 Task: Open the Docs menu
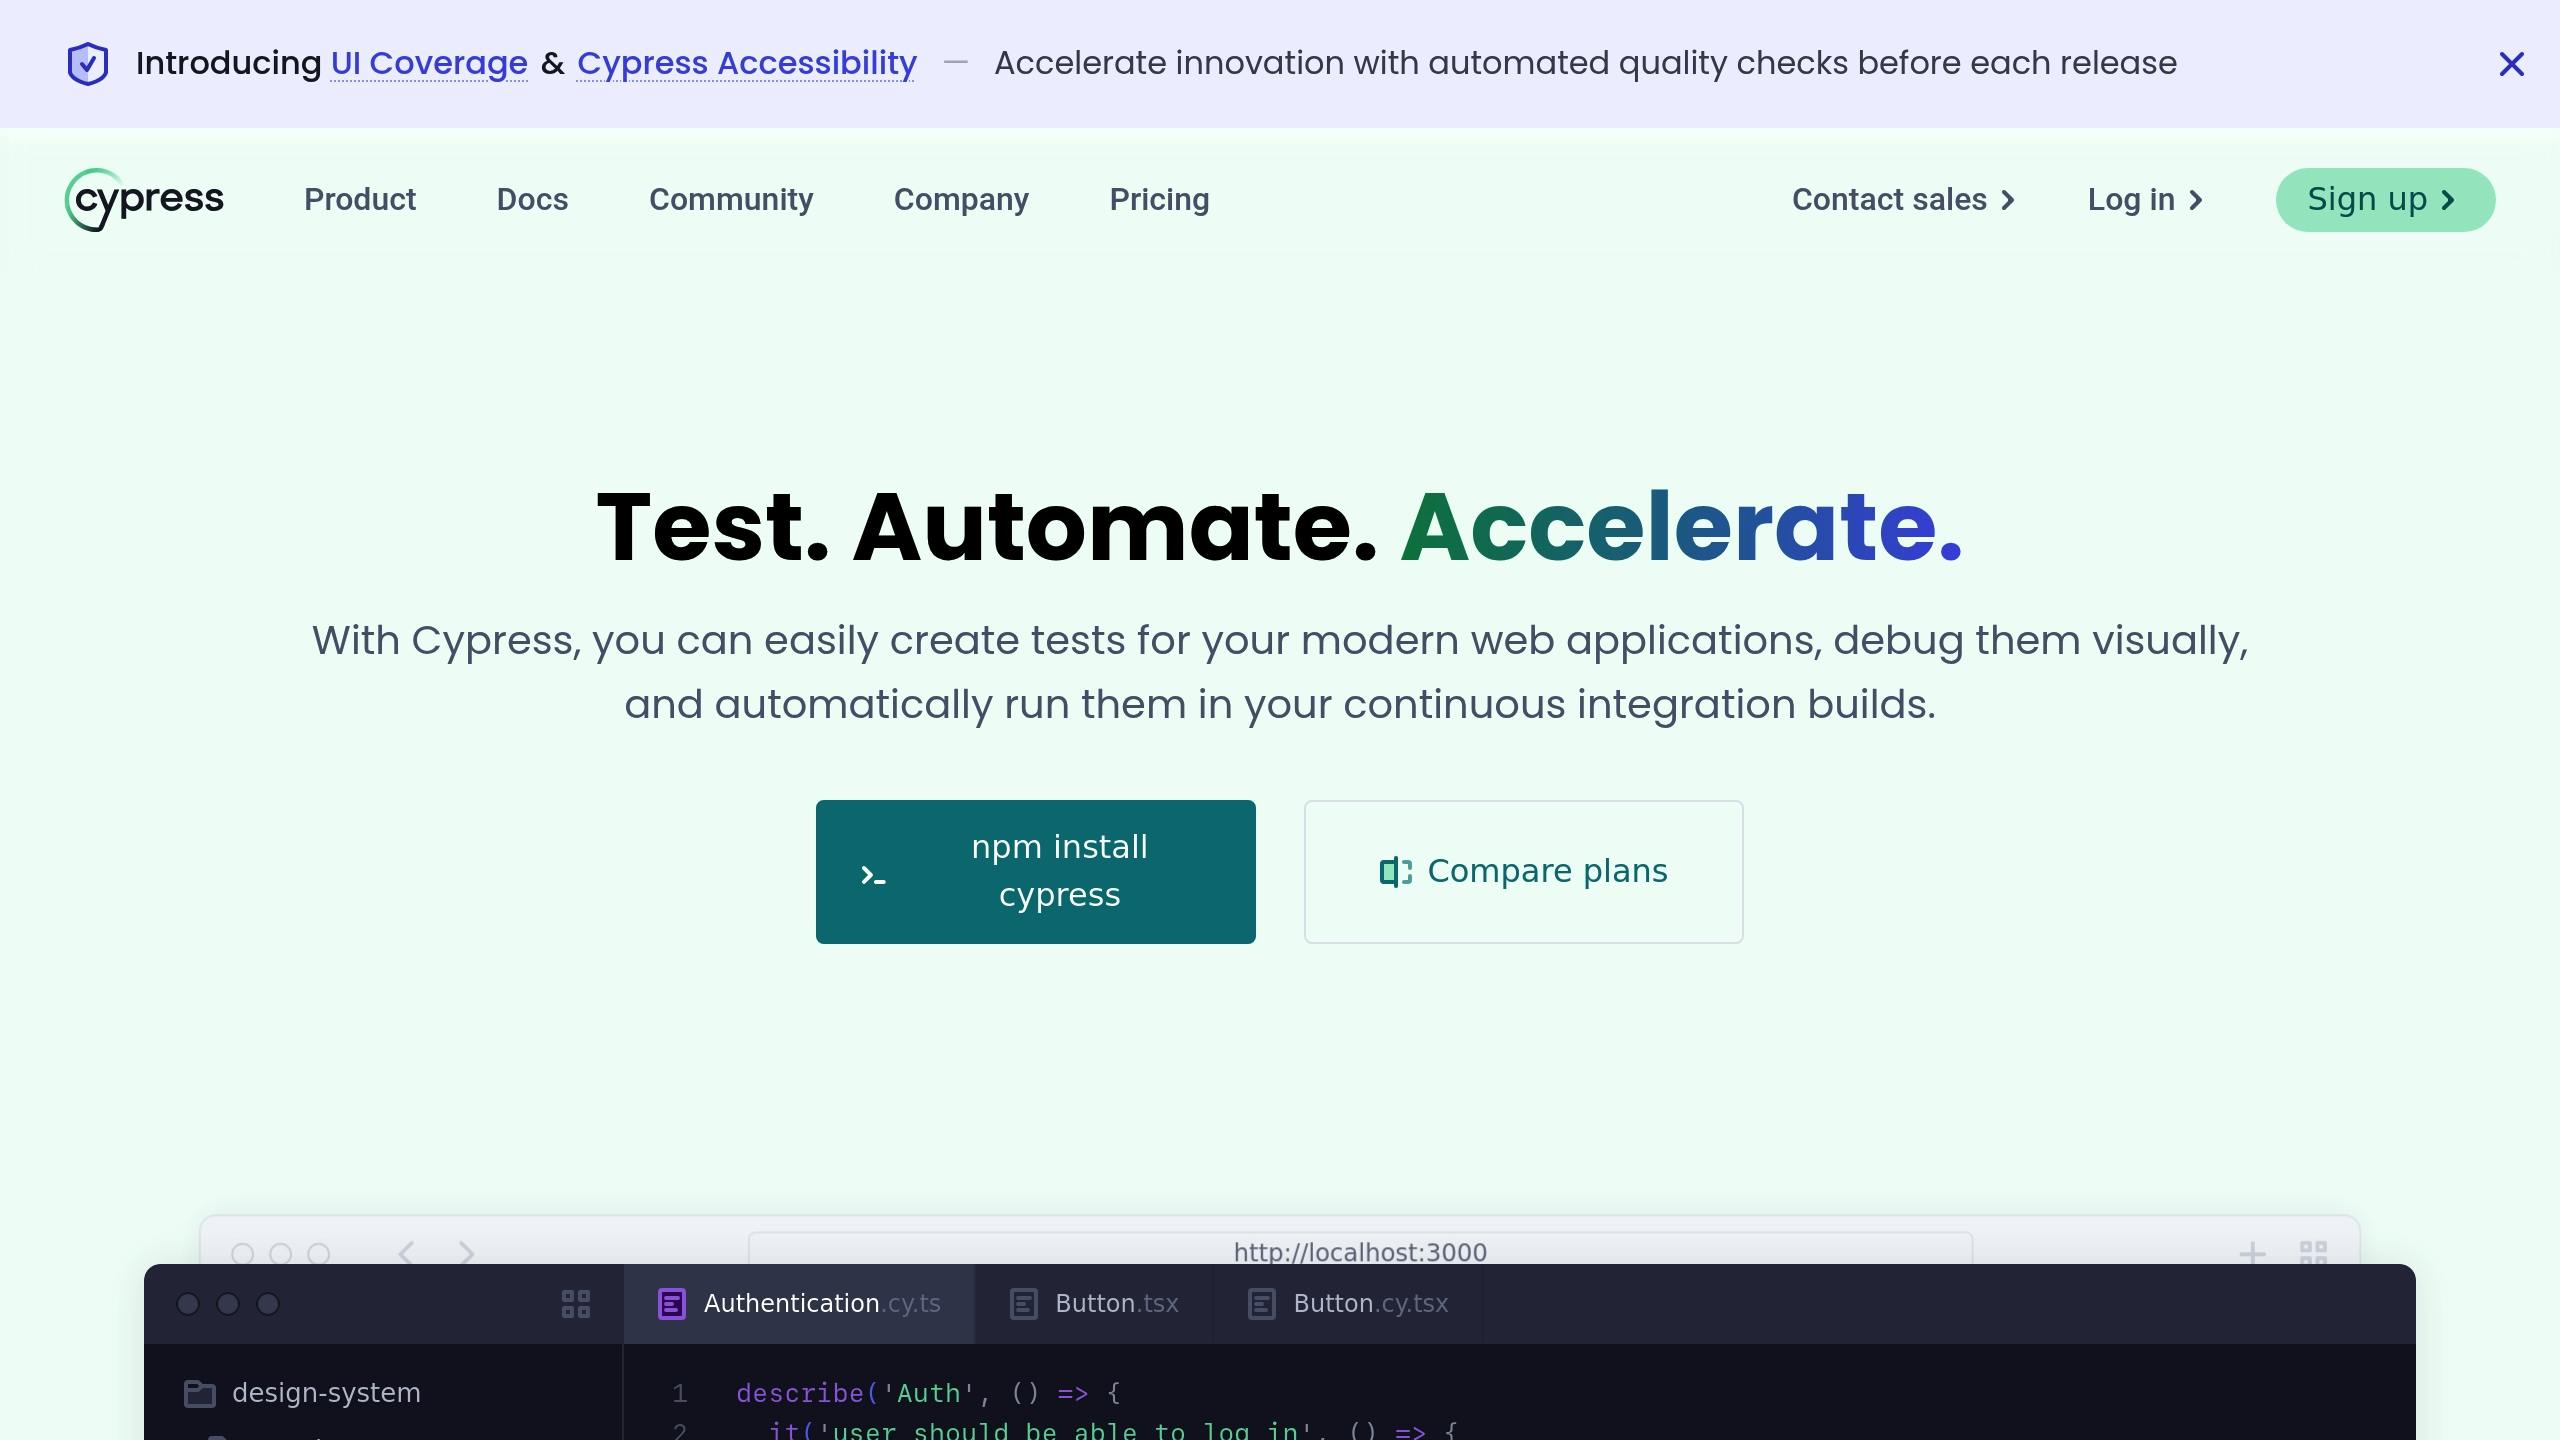pos(533,200)
